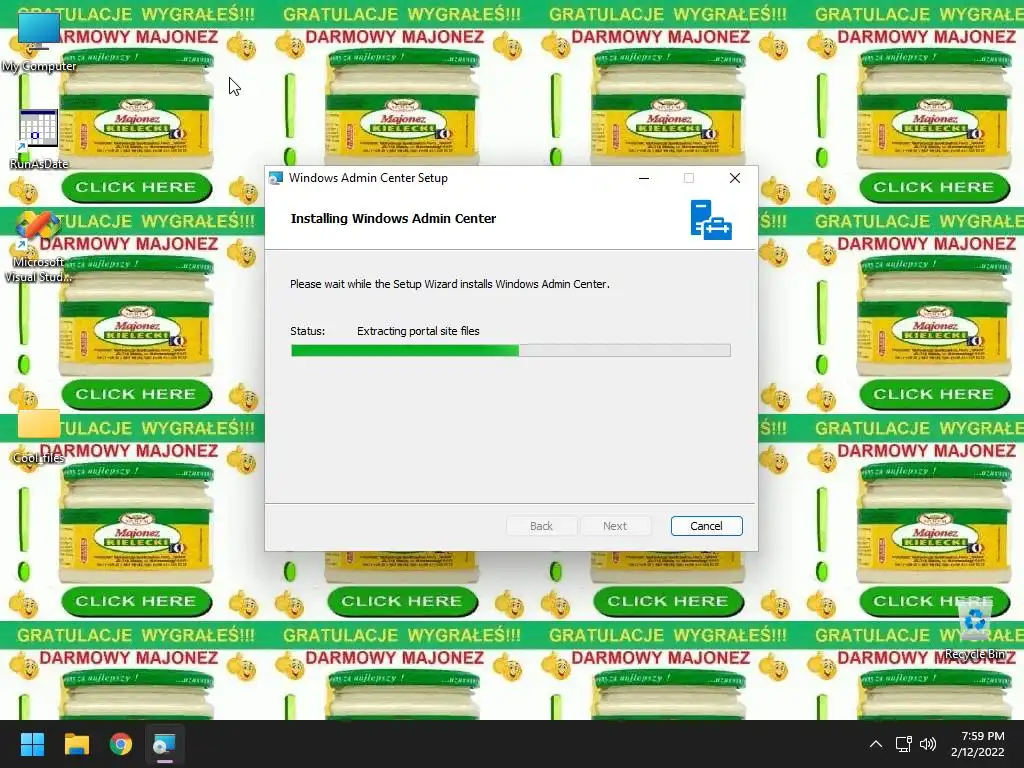This screenshot has height=768, width=1024.
Task: Show hidden system tray icons chevron
Action: tap(876, 744)
